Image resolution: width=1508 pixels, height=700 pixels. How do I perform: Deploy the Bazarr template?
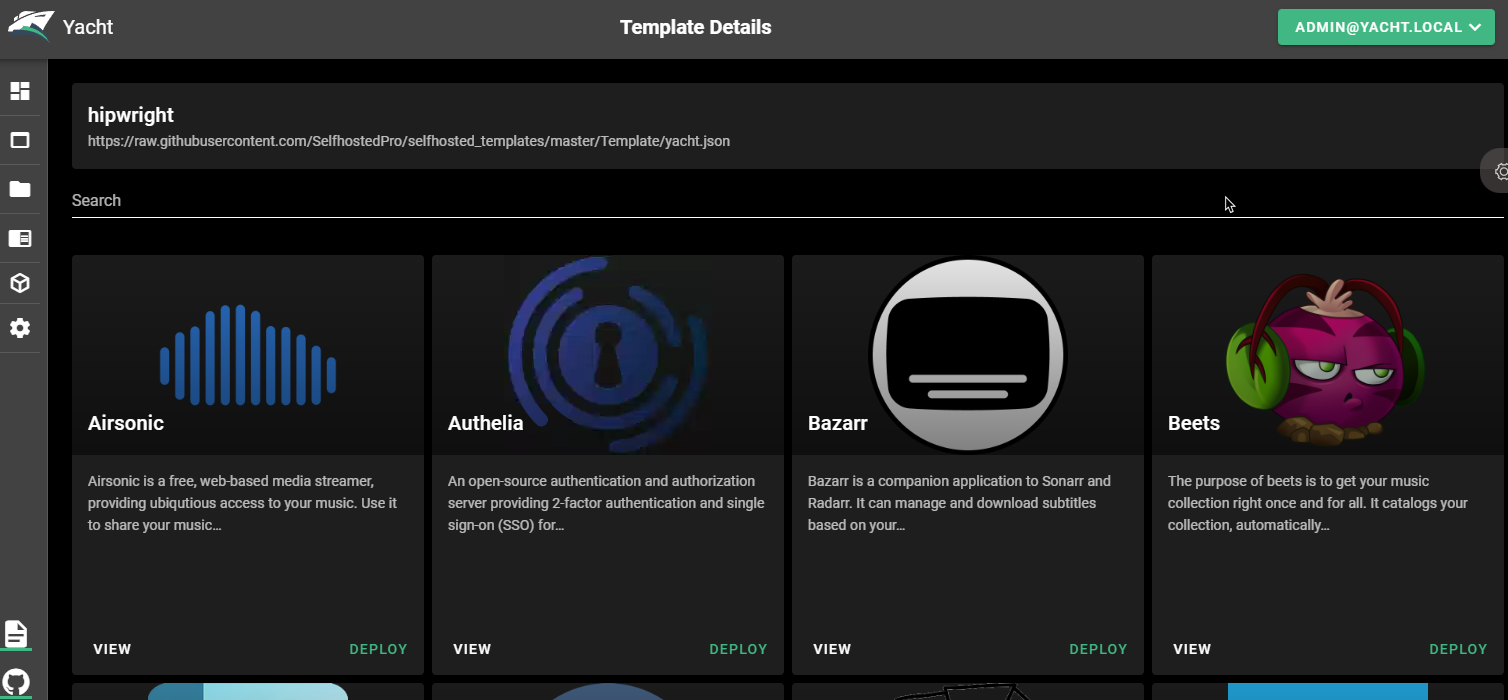1098,649
